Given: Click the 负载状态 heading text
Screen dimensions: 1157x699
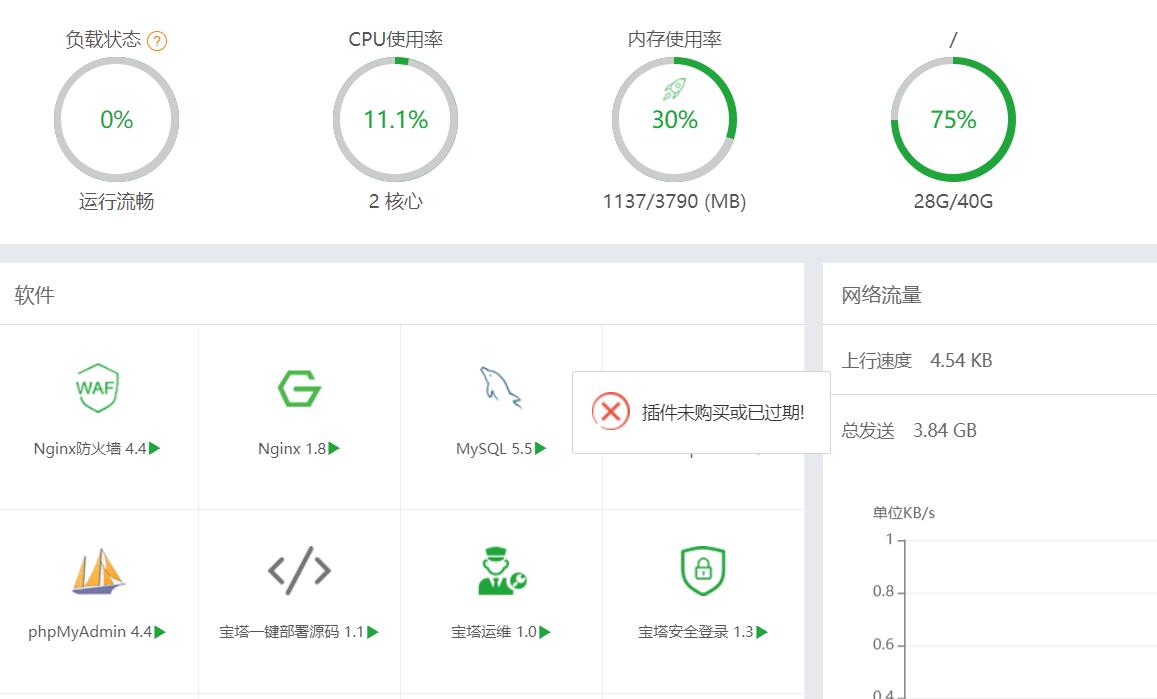Looking at the screenshot, I should pos(103,40).
